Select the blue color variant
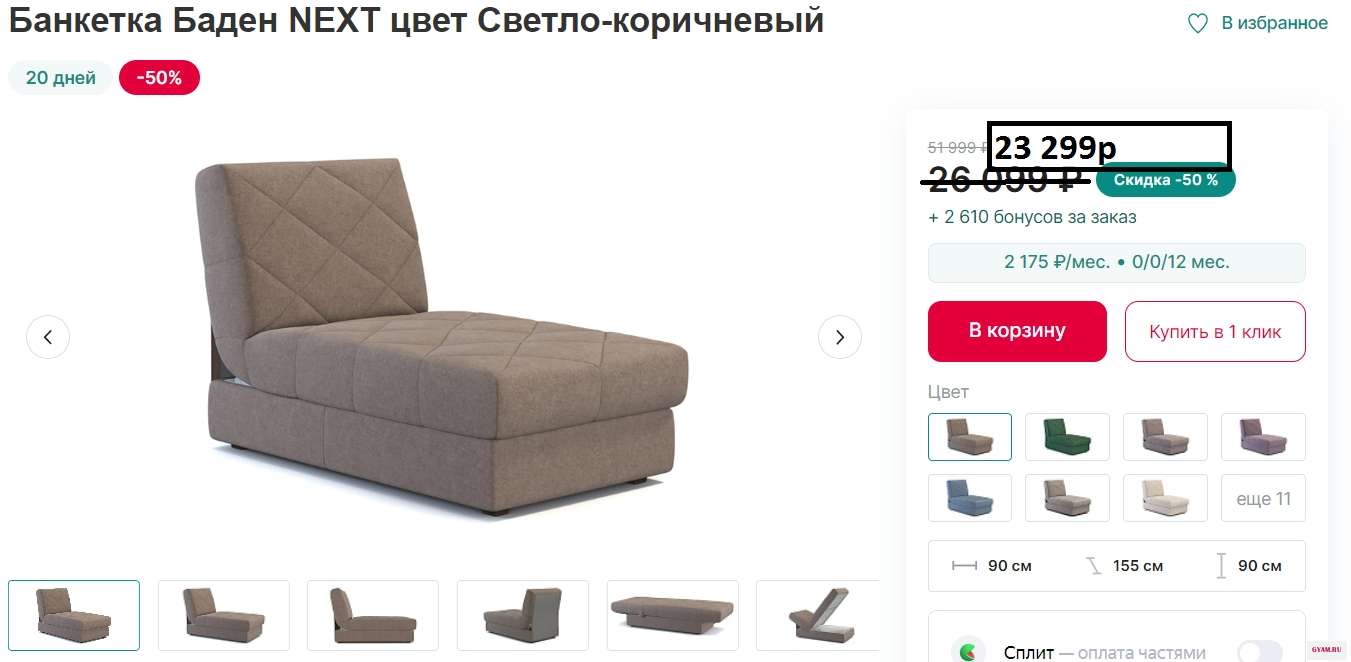The height and width of the screenshot is (662, 1351). tap(970, 498)
